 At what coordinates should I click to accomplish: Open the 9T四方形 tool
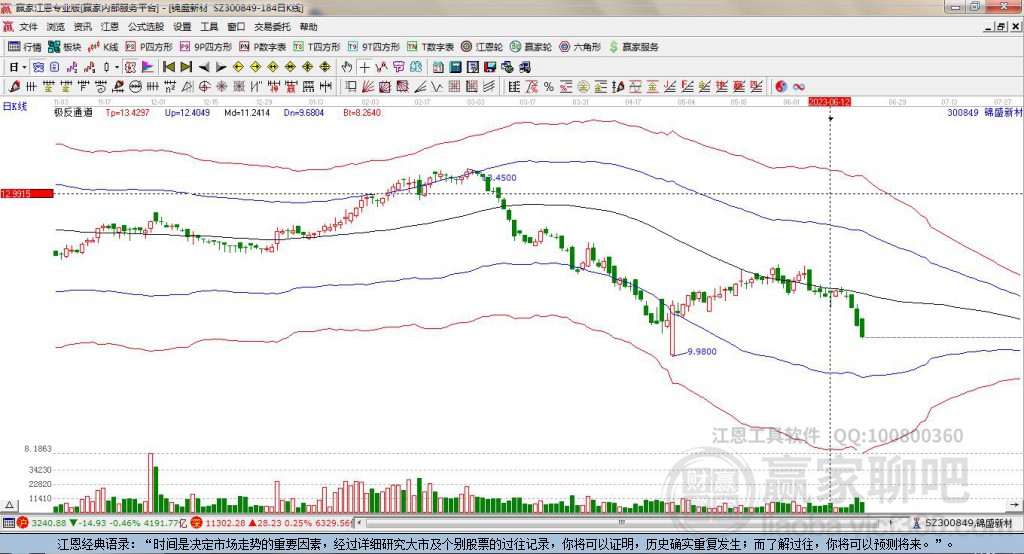(374, 47)
